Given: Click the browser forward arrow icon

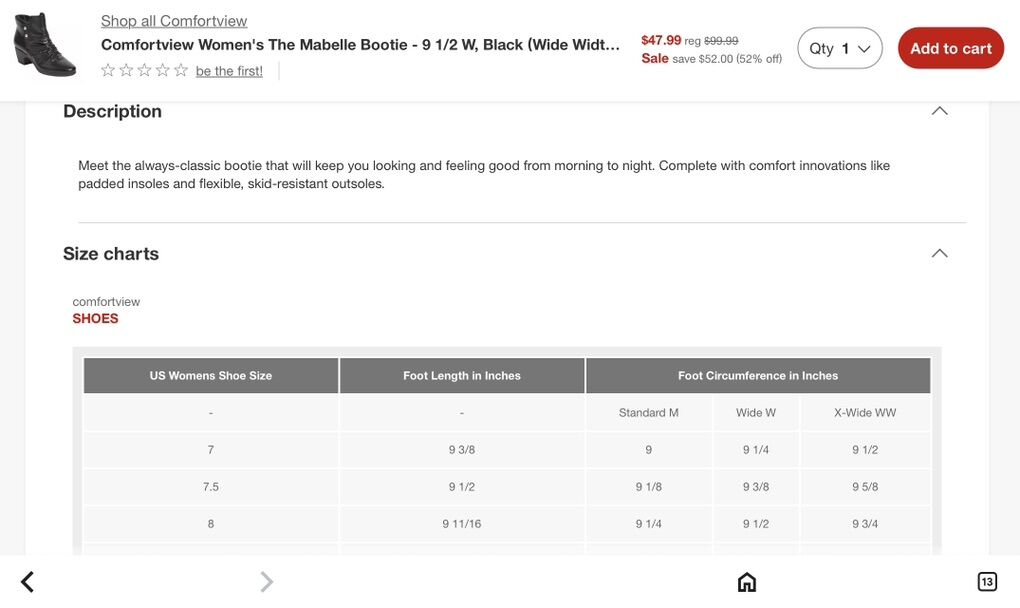Looking at the screenshot, I should click(266, 582).
